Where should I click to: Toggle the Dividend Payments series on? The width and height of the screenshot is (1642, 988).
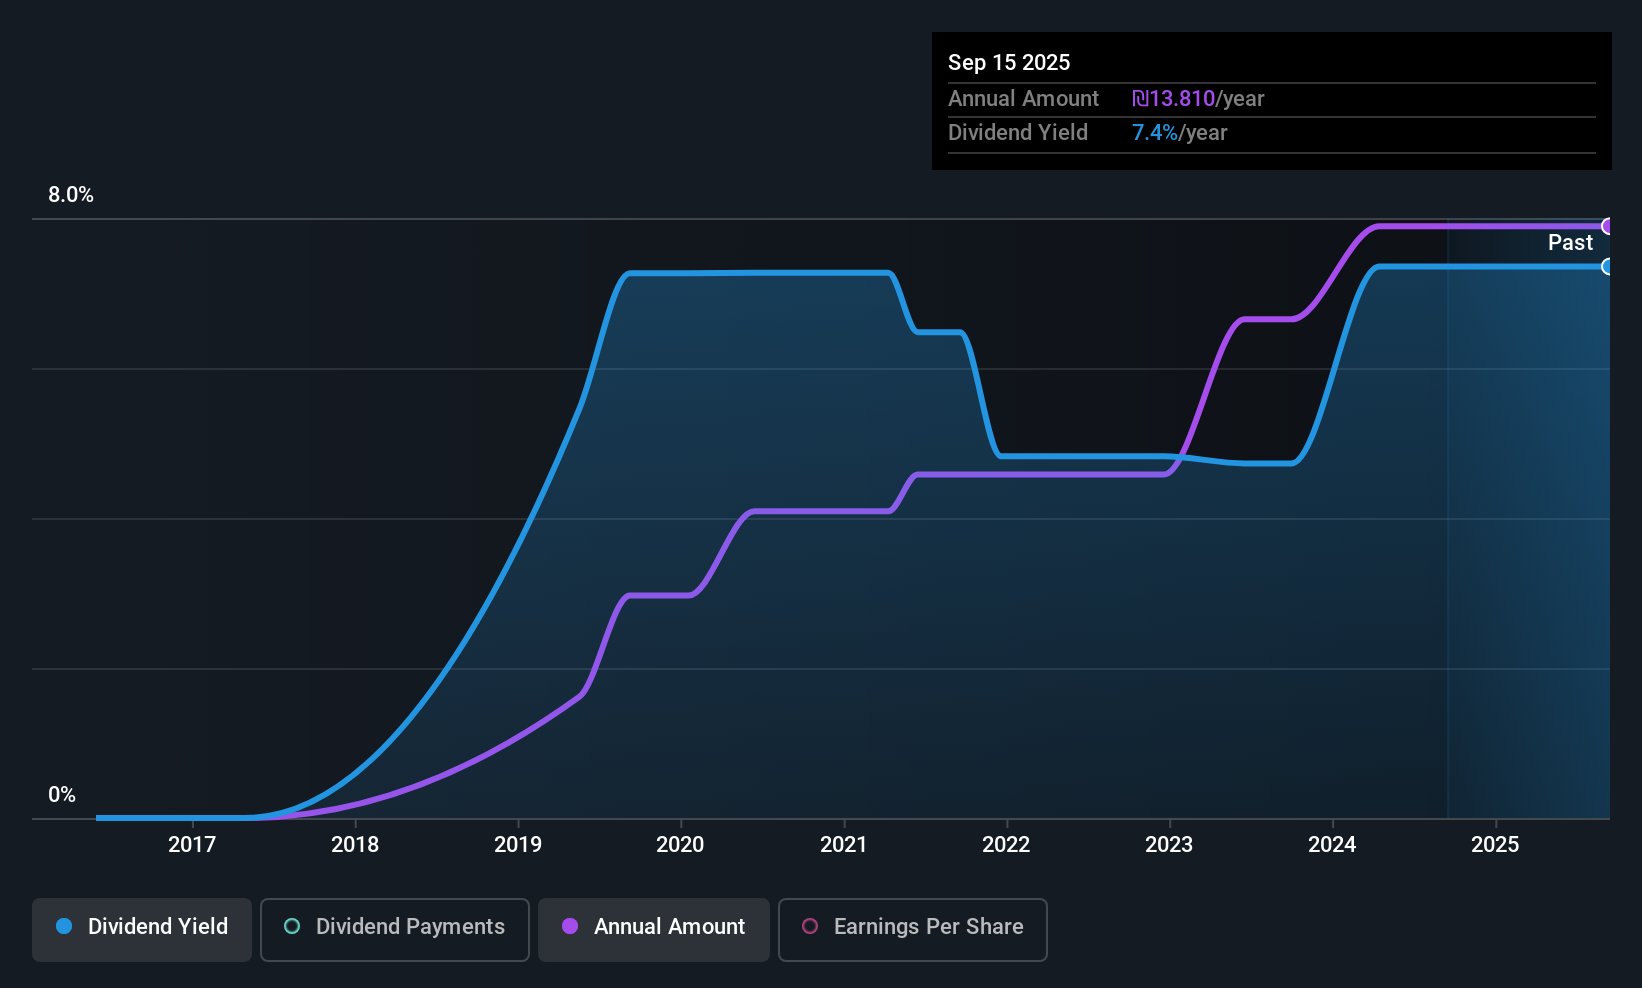coord(394,929)
